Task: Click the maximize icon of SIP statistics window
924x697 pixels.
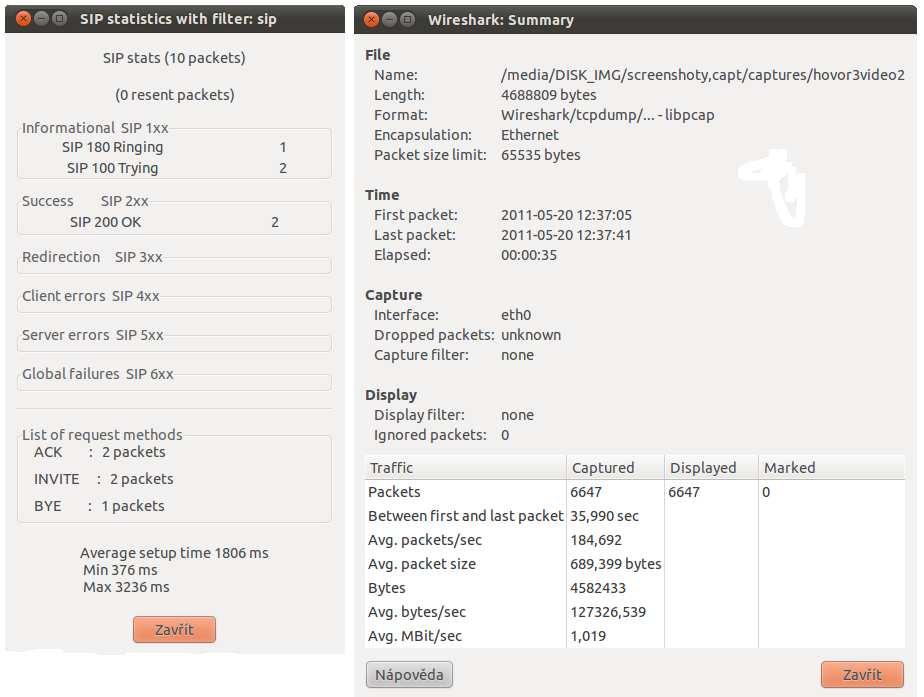Action: (60, 18)
